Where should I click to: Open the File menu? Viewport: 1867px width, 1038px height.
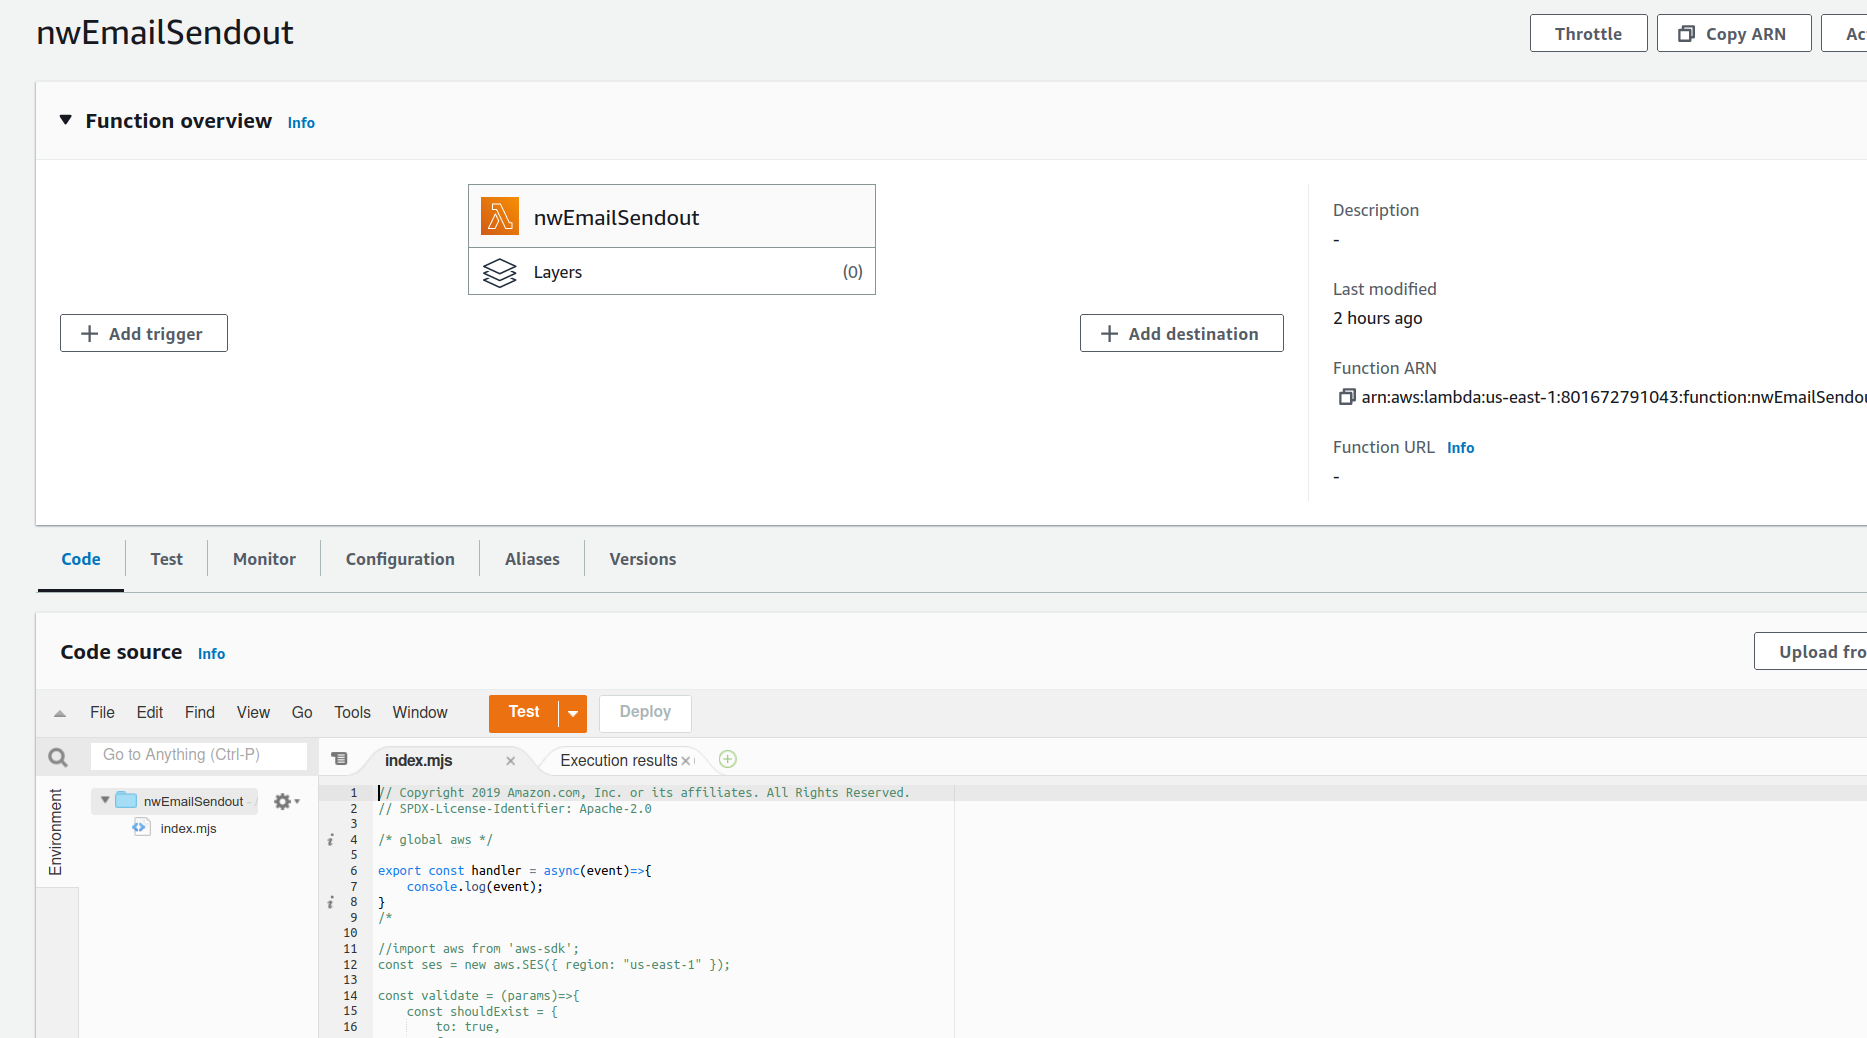(102, 712)
